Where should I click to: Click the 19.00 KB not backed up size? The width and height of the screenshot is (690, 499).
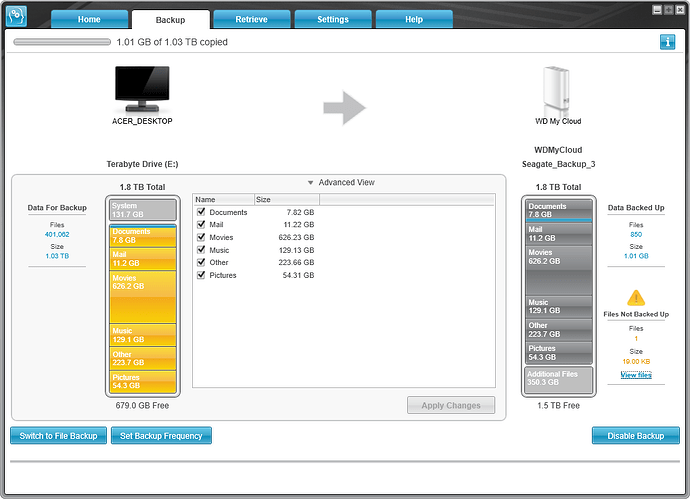tap(636, 361)
